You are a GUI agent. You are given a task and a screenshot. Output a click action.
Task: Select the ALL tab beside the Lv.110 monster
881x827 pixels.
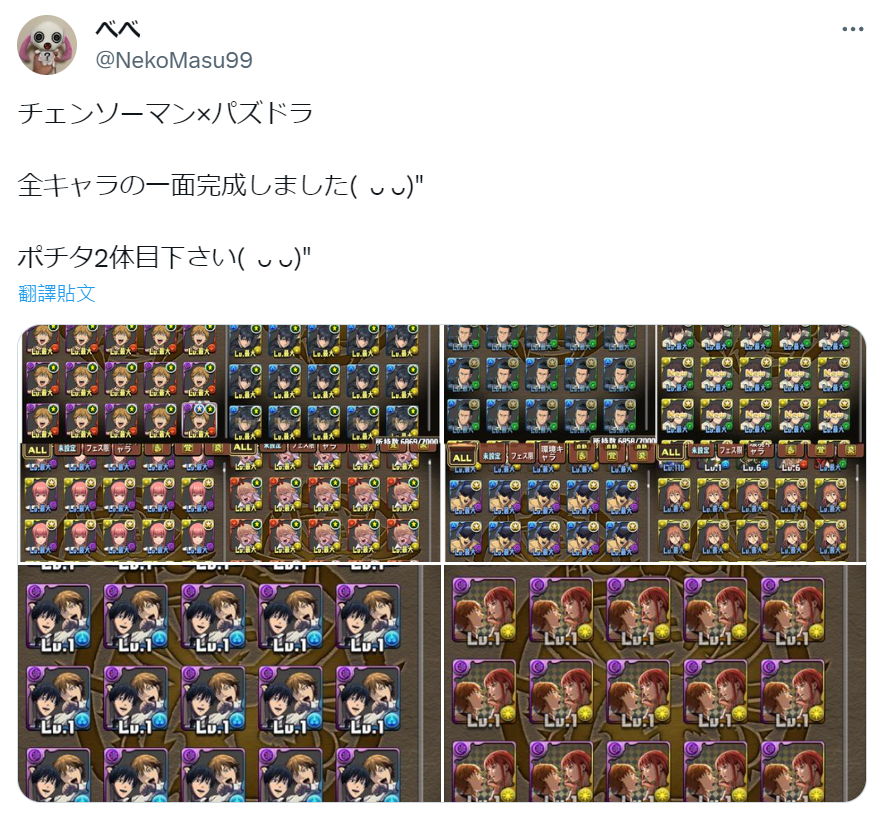671,452
